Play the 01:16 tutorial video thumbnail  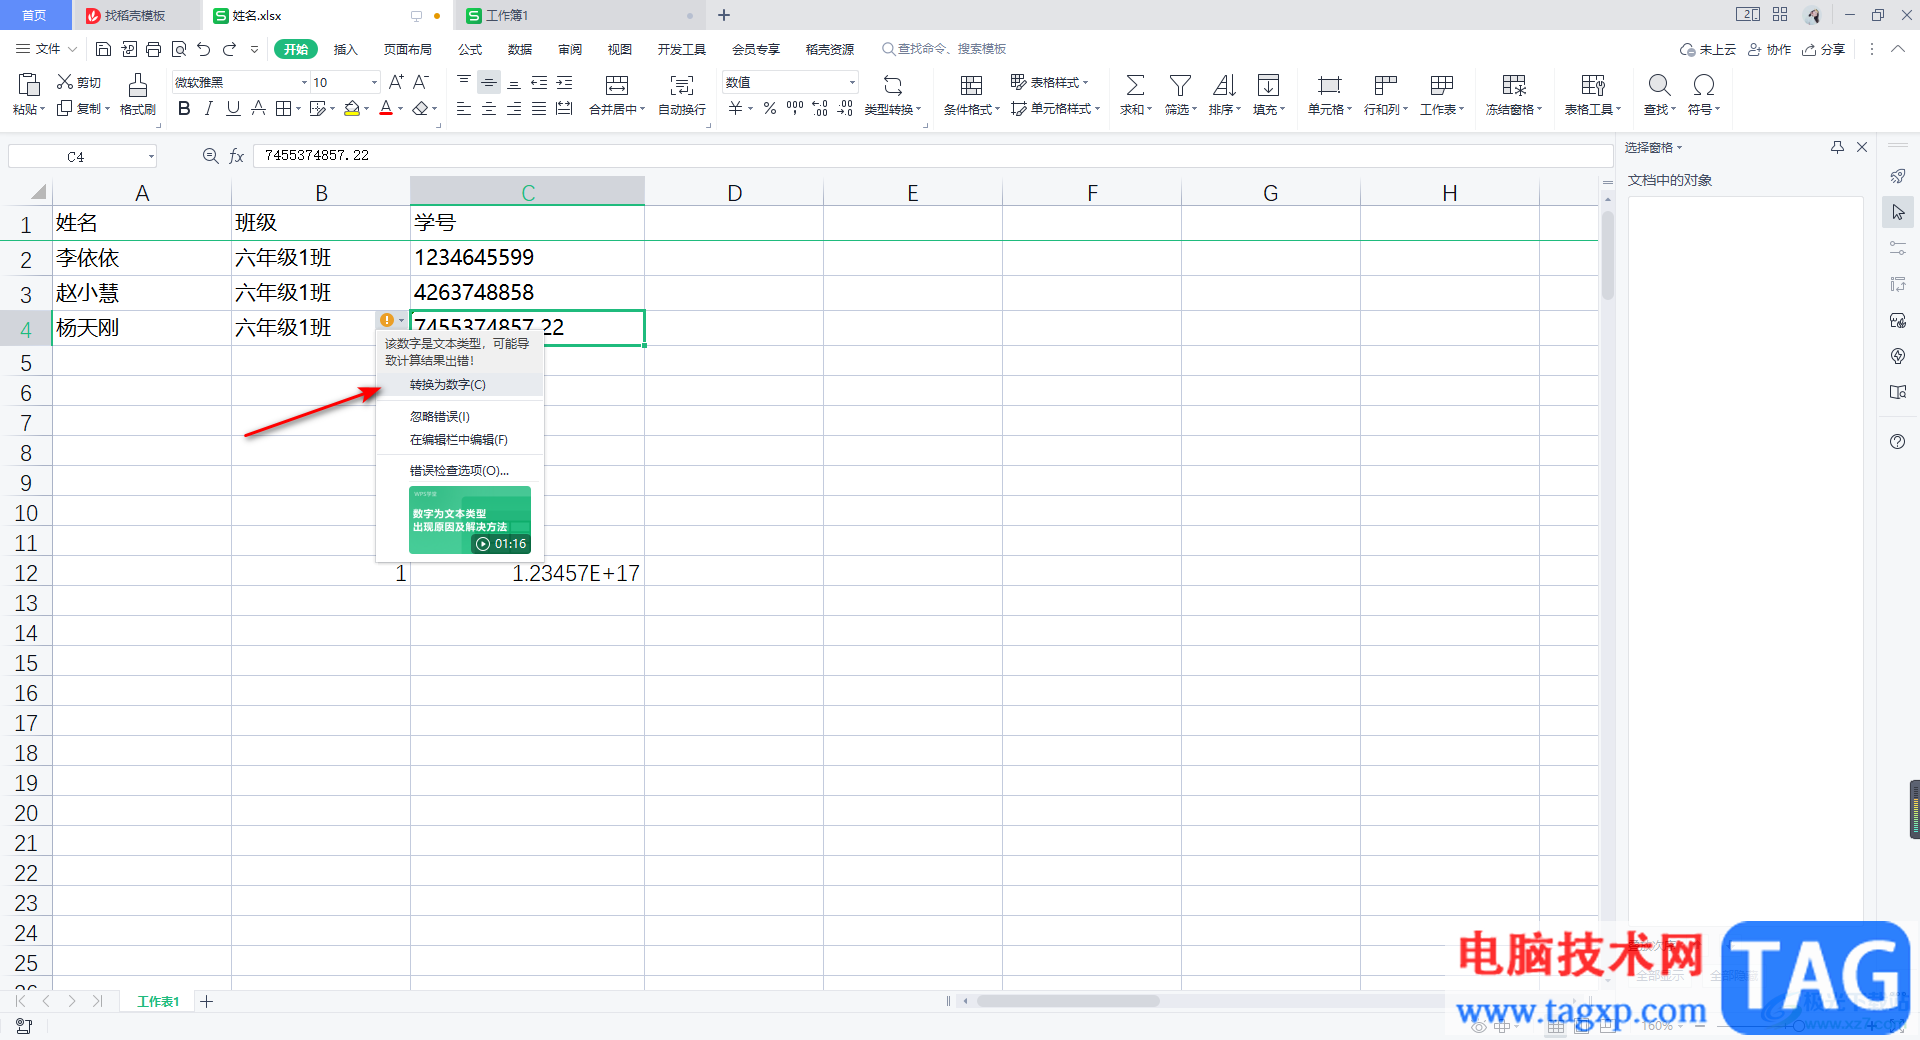click(470, 520)
